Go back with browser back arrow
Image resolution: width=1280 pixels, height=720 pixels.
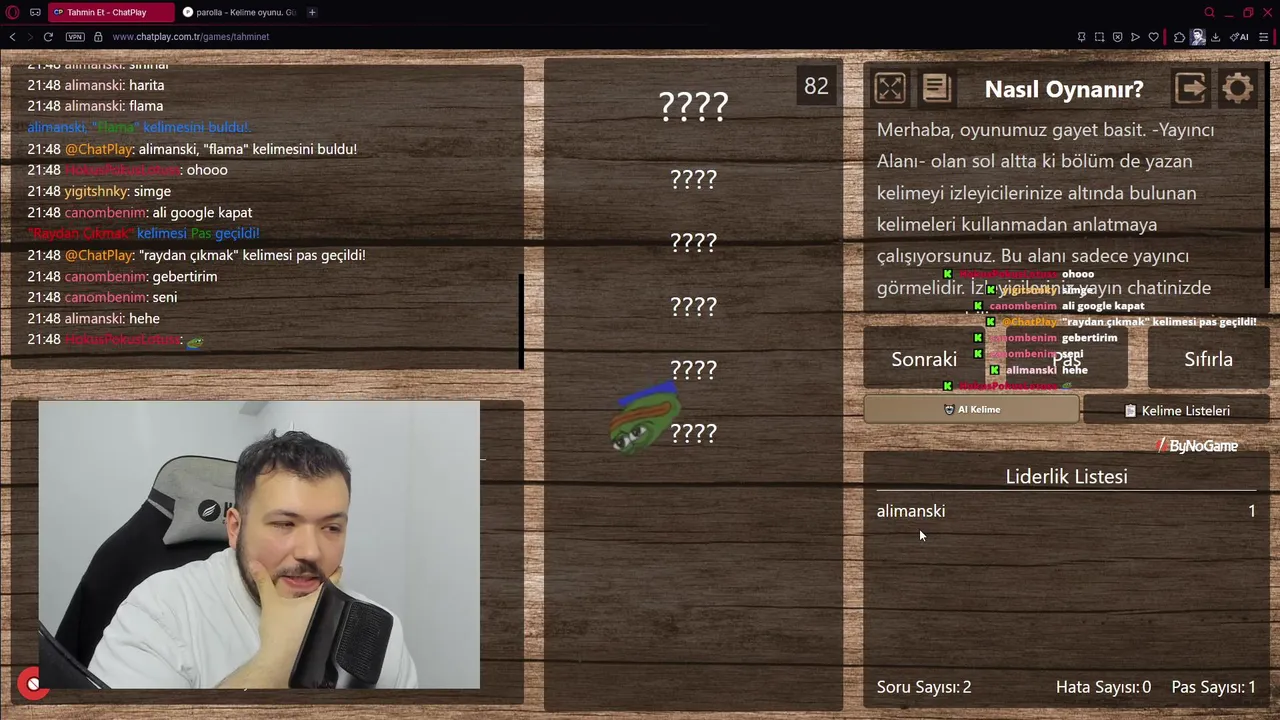[12, 37]
